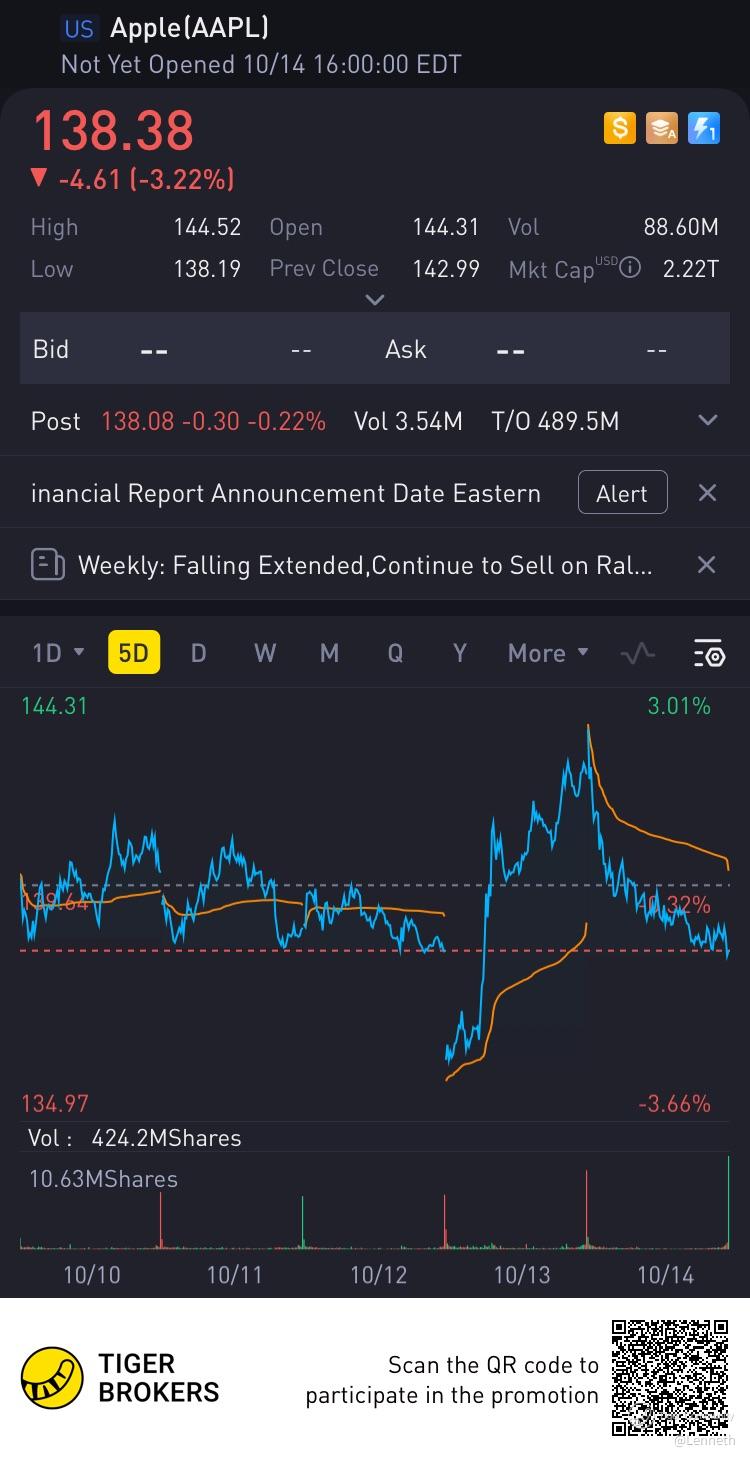Tap the yellow dollar sign badge icon
Screen dimensions: 750x1458
tap(619, 128)
